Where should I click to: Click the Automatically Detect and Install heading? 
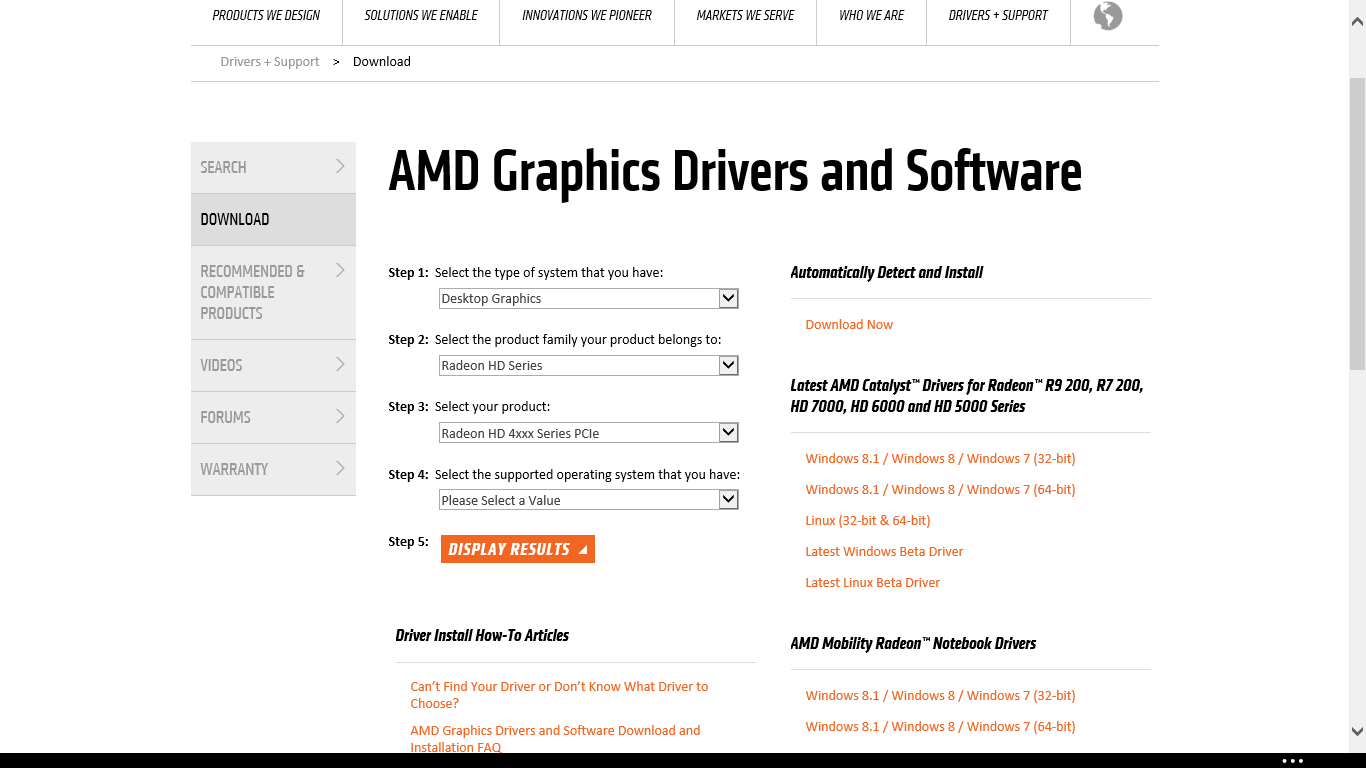887,273
